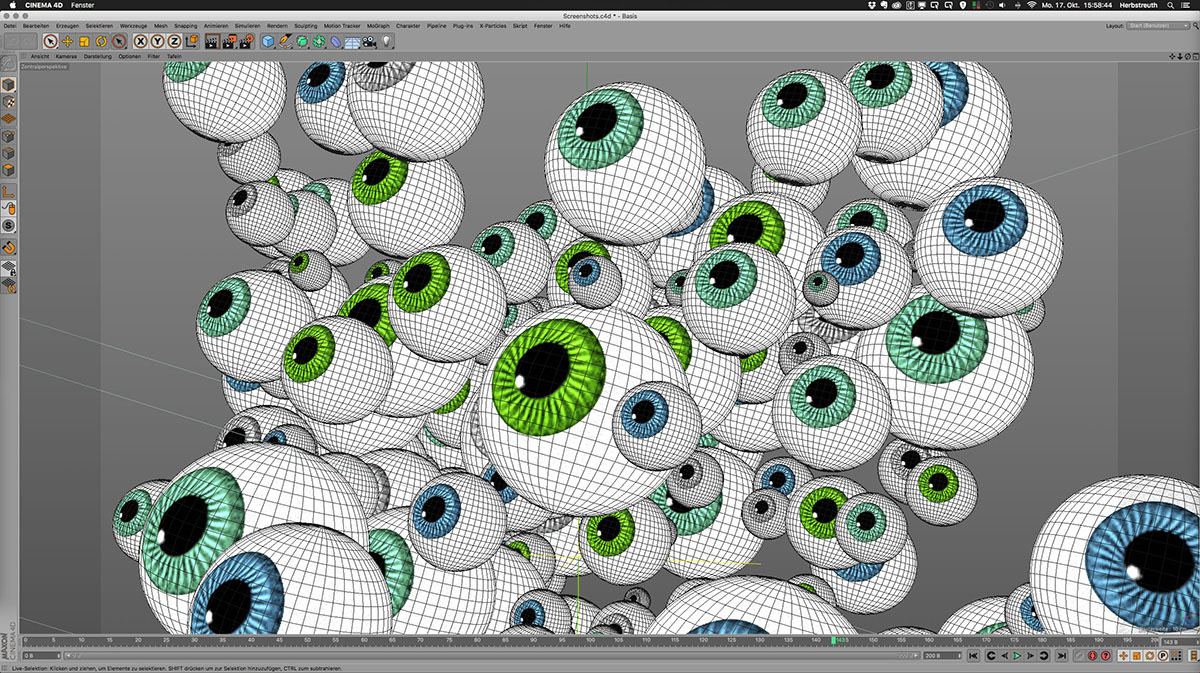Image resolution: width=1200 pixels, height=673 pixels.
Task: Add a Camera object
Action: pyautogui.click(x=369, y=41)
